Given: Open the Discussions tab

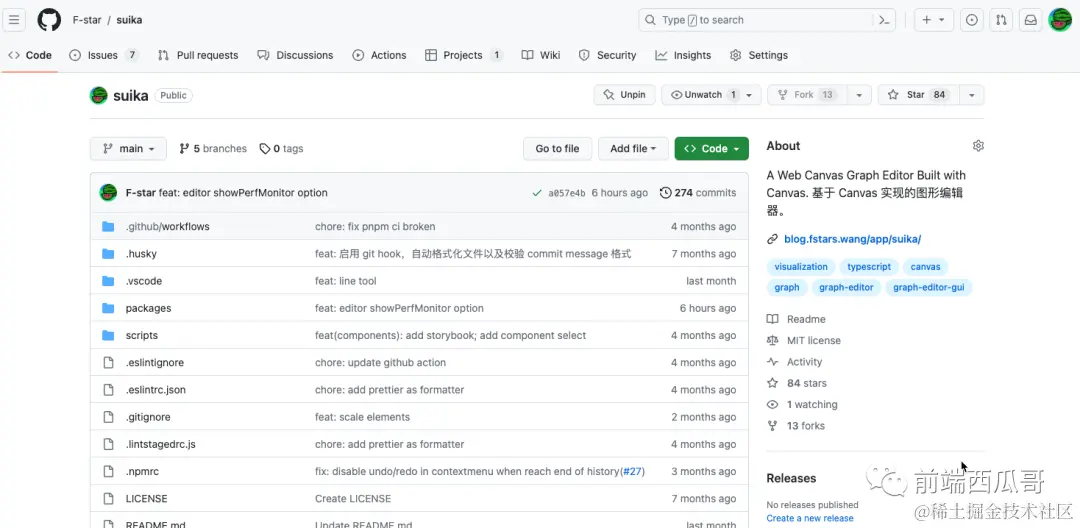Looking at the screenshot, I should tap(295, 55).
